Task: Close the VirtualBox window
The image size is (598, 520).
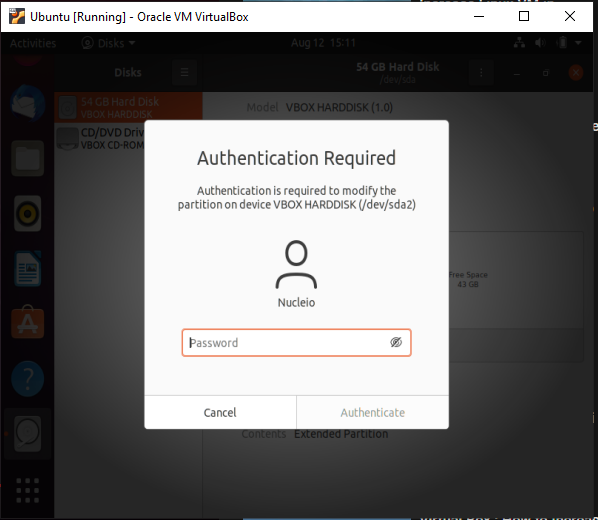Action: click(570, 16)
